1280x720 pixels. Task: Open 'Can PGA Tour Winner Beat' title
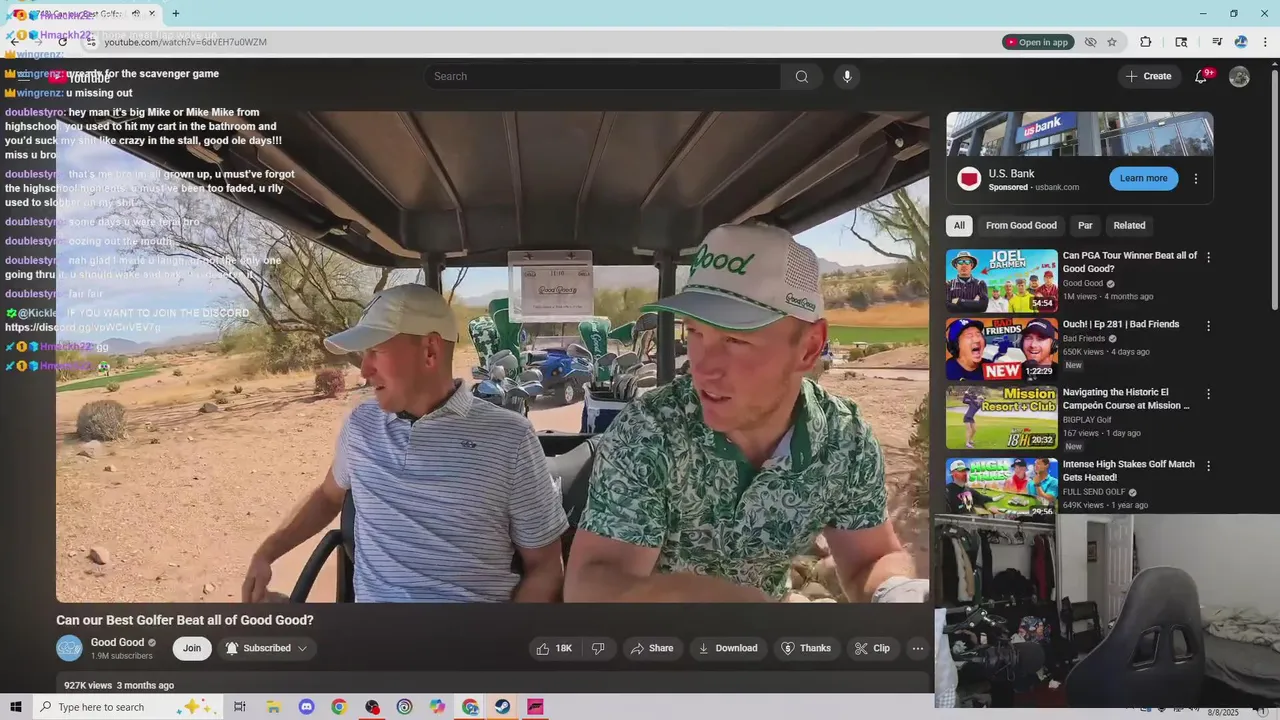pos(1129,262)
